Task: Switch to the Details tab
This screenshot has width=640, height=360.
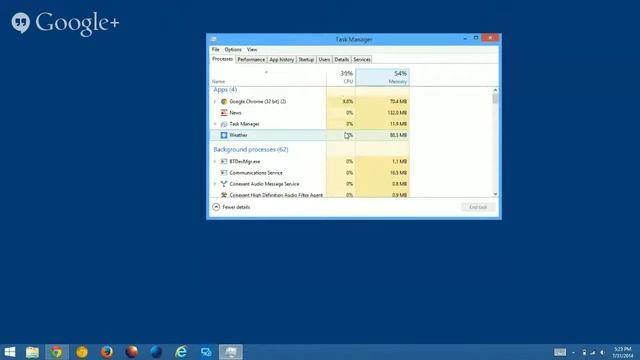Action: click(x=342, y=60)
